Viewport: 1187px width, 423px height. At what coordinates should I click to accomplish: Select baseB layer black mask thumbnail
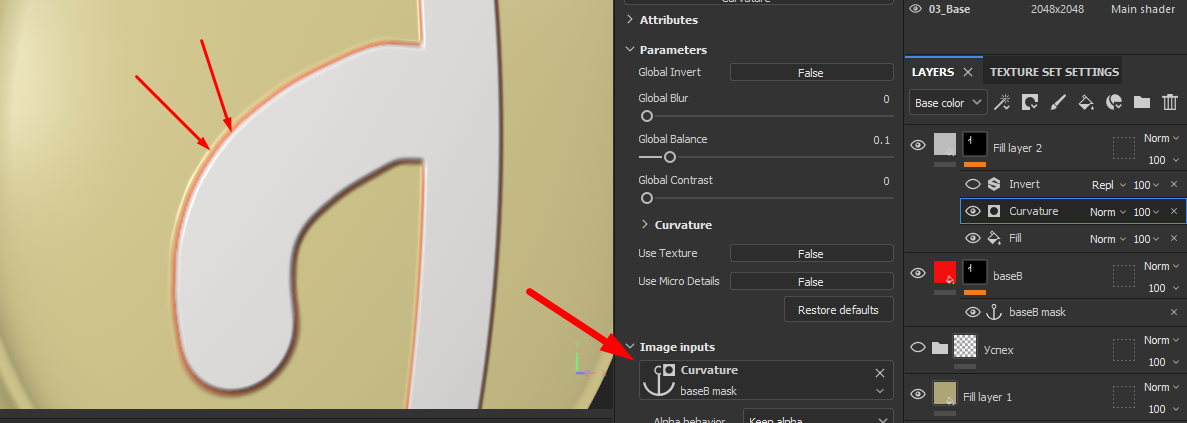(x=974, y=272)
